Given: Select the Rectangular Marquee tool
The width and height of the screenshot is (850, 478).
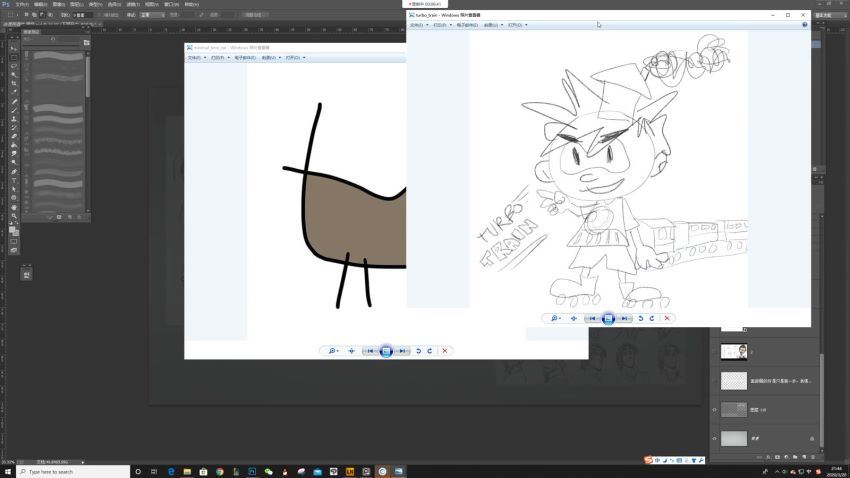Looking at the screenshot, I should click(14, 57).
